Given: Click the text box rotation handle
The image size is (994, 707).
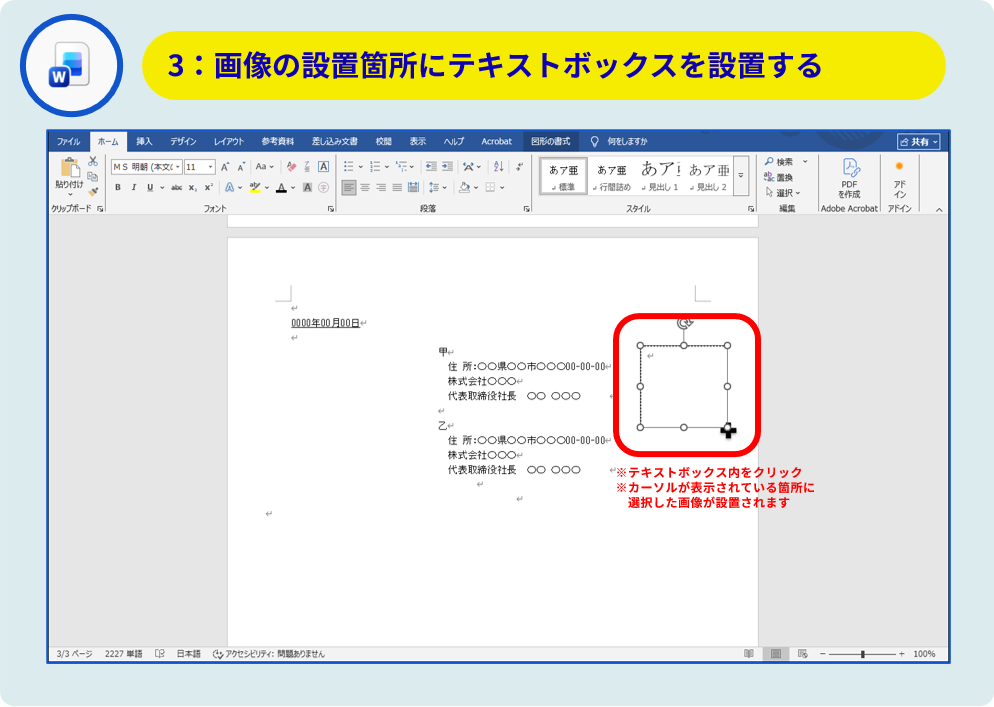Looking at the screenshot, I should pyautogui.click(x=684, y=322).
